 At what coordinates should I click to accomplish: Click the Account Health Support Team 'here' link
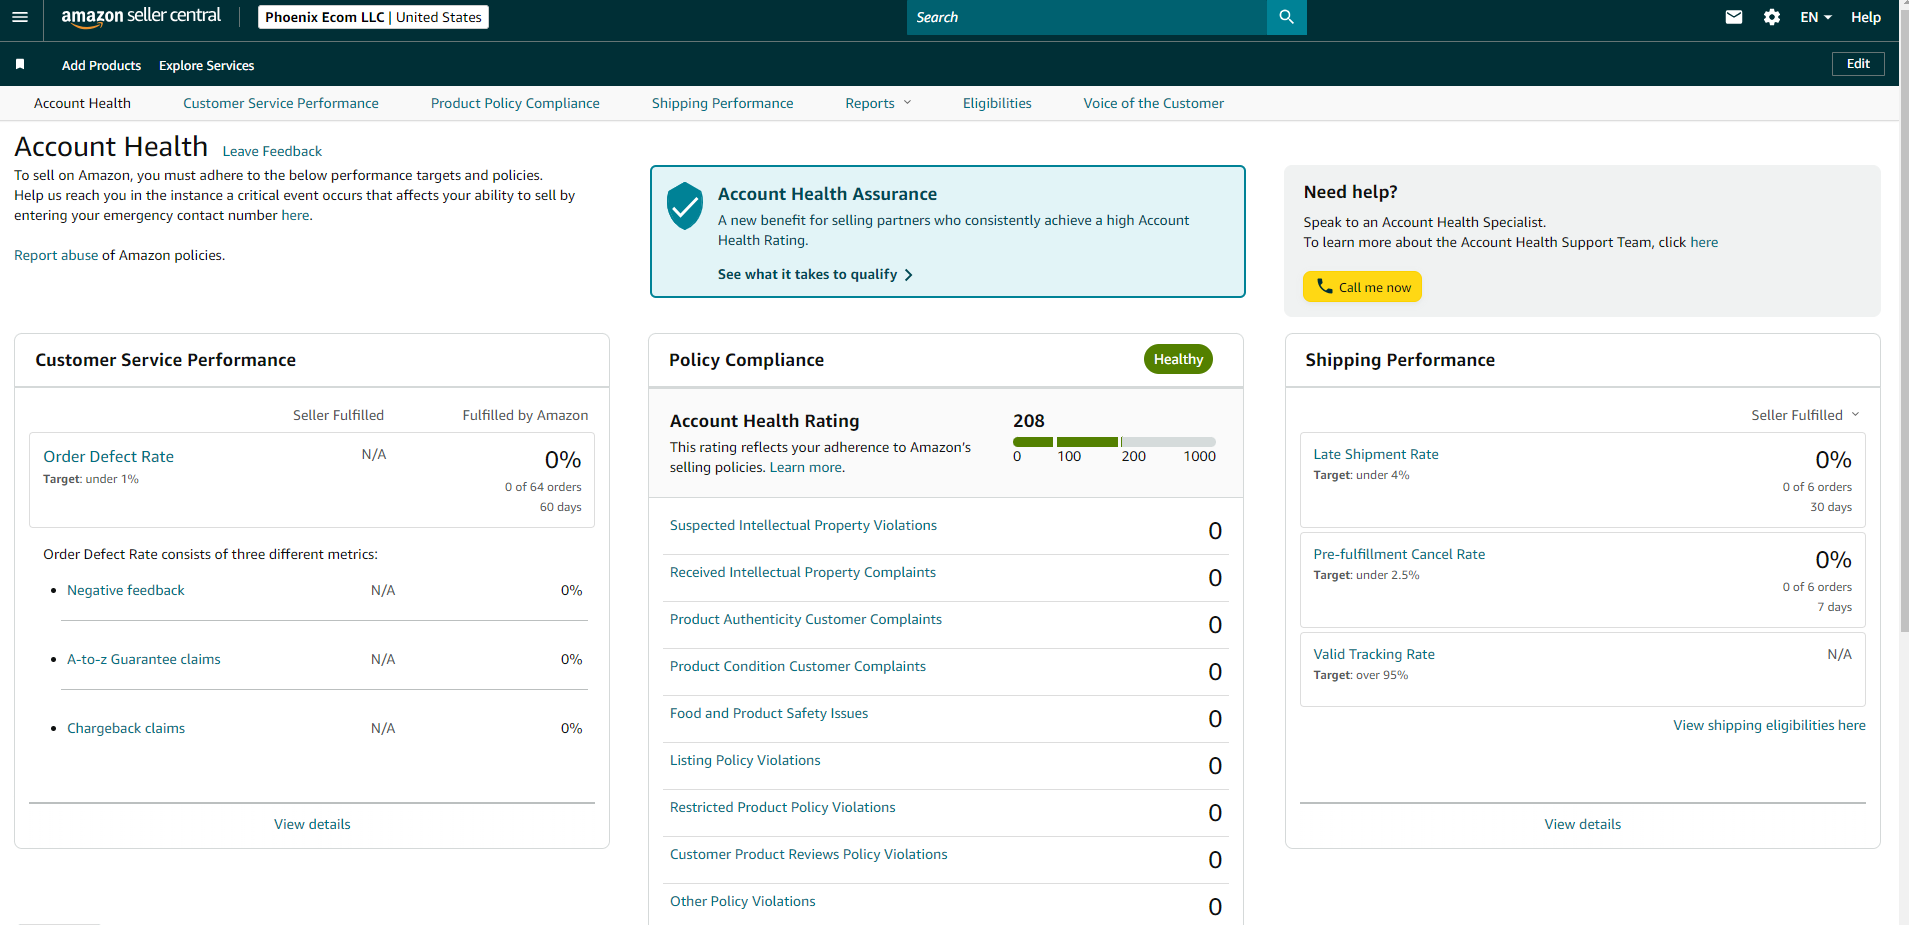[x=1704, y=242]
